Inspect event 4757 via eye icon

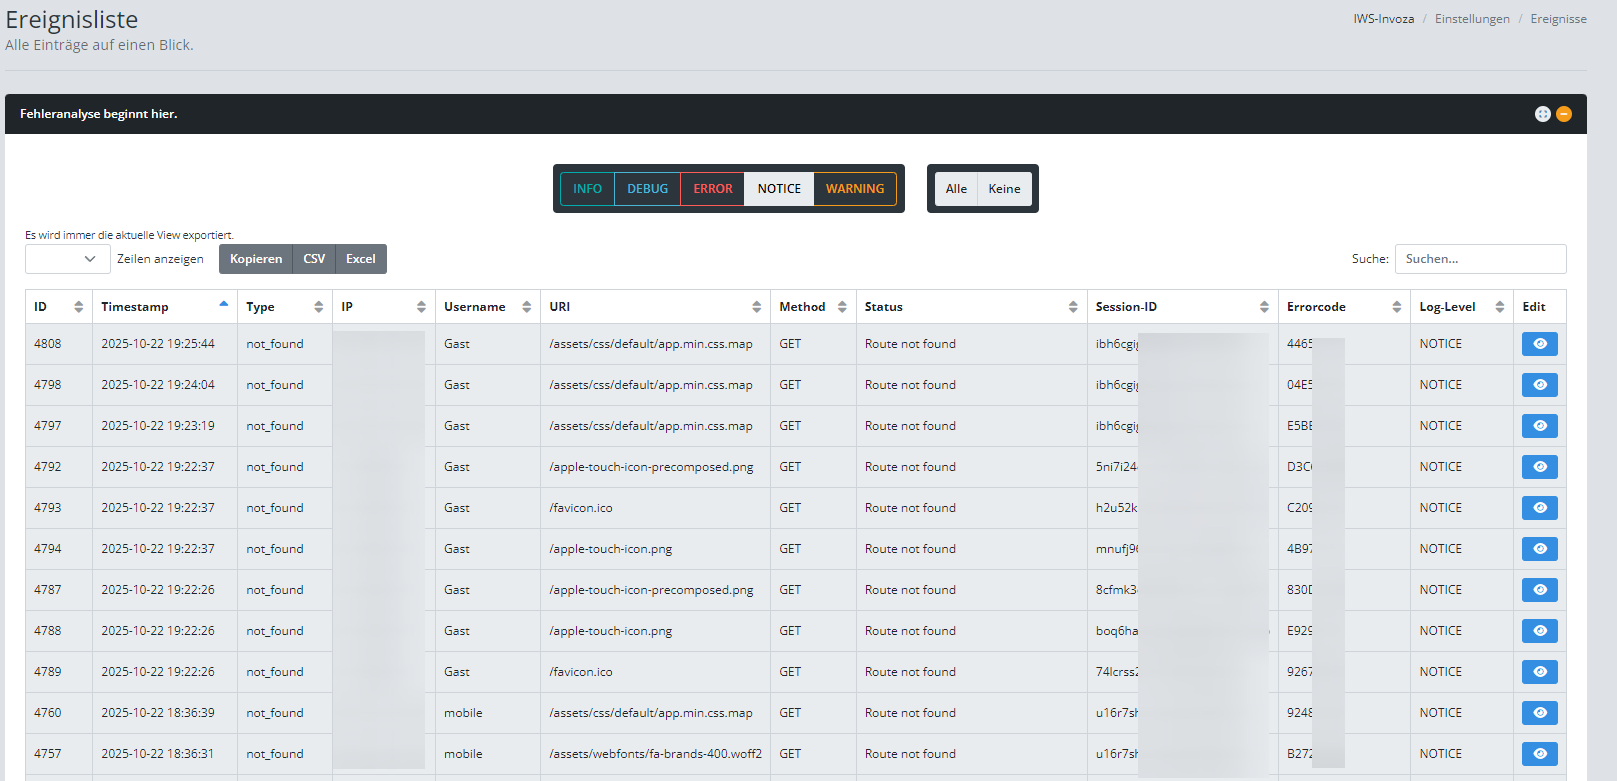pos(1539,754)
